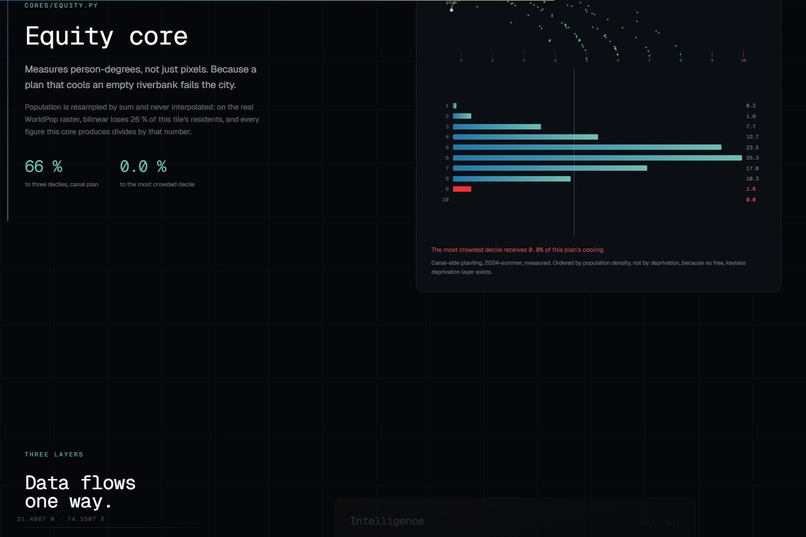806x537 pixels.
Task: Click the 'Data flows one way.' heading
Action: pyautogui.click(x=80, y=492)
